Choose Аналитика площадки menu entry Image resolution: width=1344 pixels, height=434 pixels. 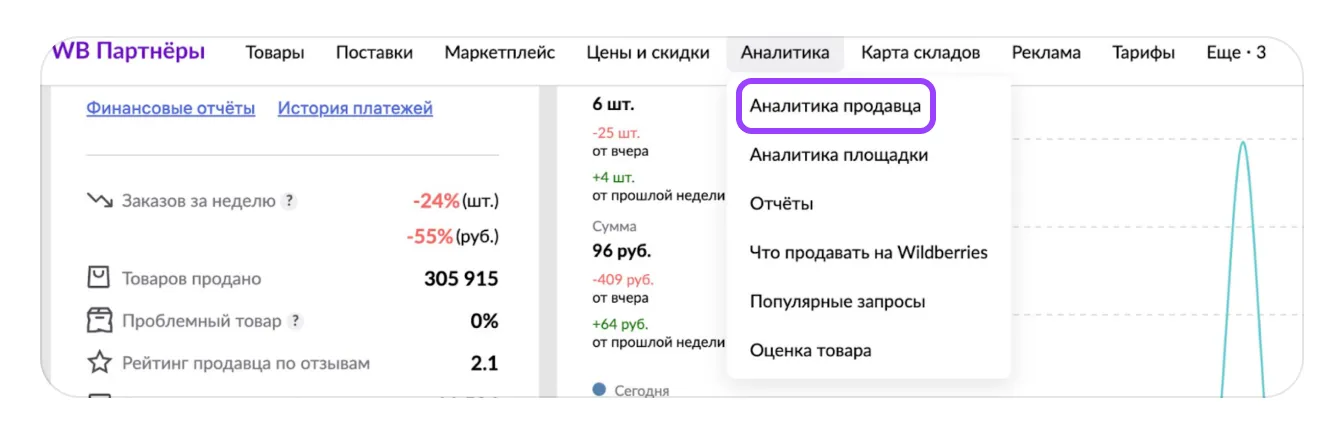tap(838, 155)
